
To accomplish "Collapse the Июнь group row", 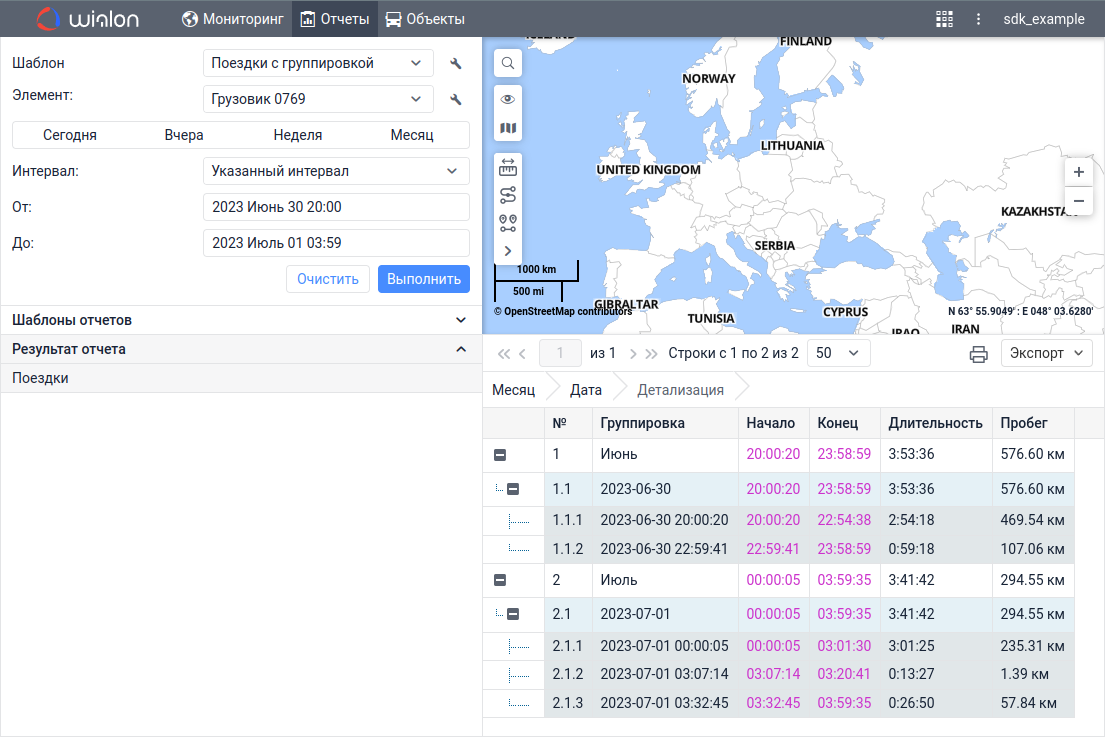I will [500, 455].
